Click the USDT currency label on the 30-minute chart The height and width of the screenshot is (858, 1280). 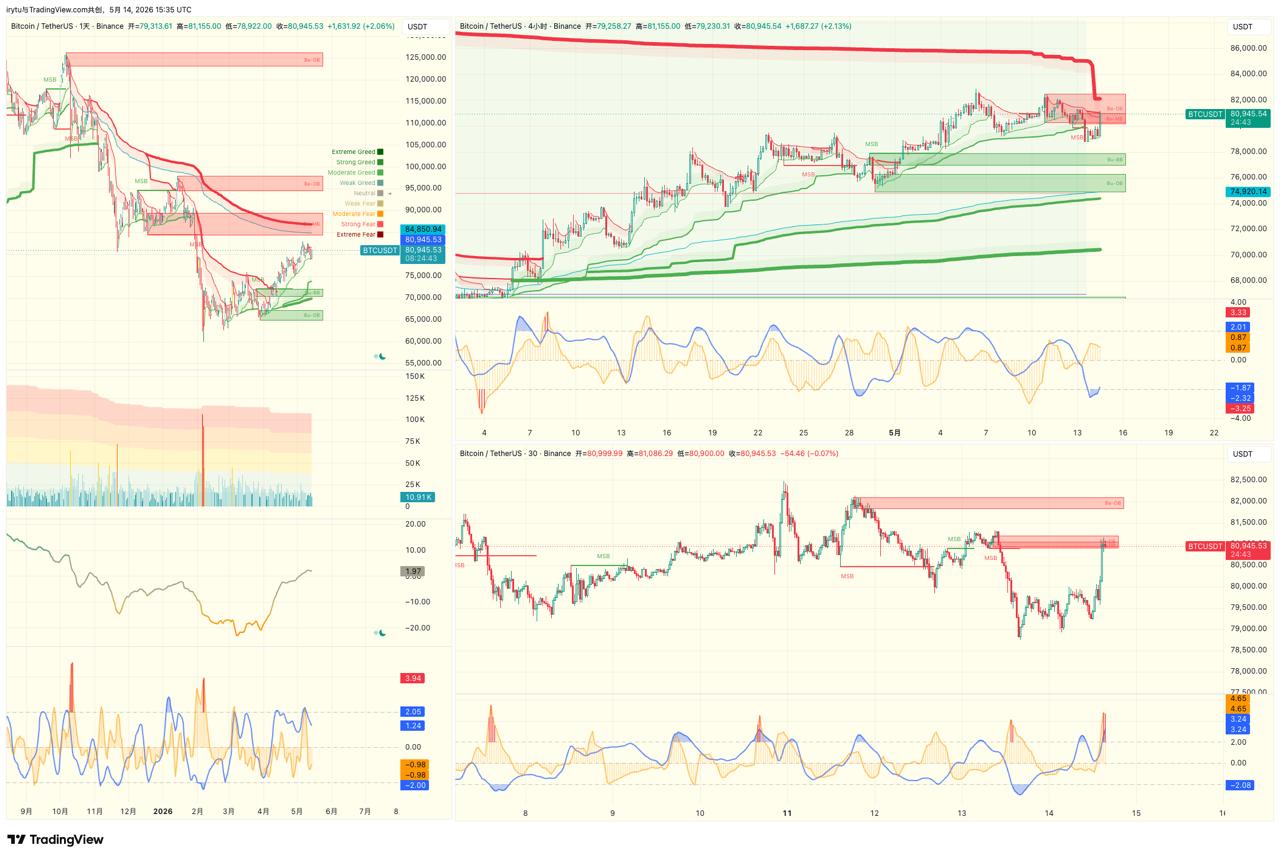click(x=1243, y=454)
